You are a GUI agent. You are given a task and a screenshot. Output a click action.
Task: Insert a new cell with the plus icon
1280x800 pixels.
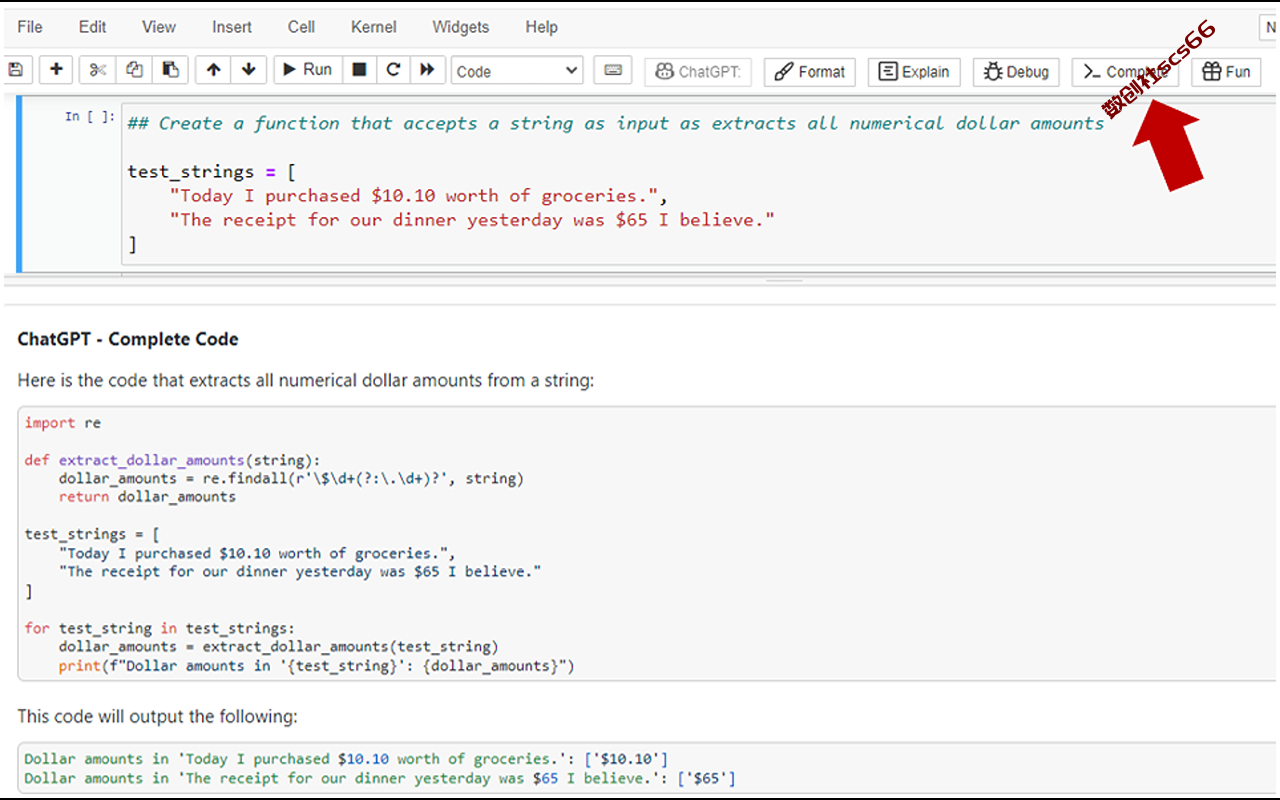[x=56, y=70]
